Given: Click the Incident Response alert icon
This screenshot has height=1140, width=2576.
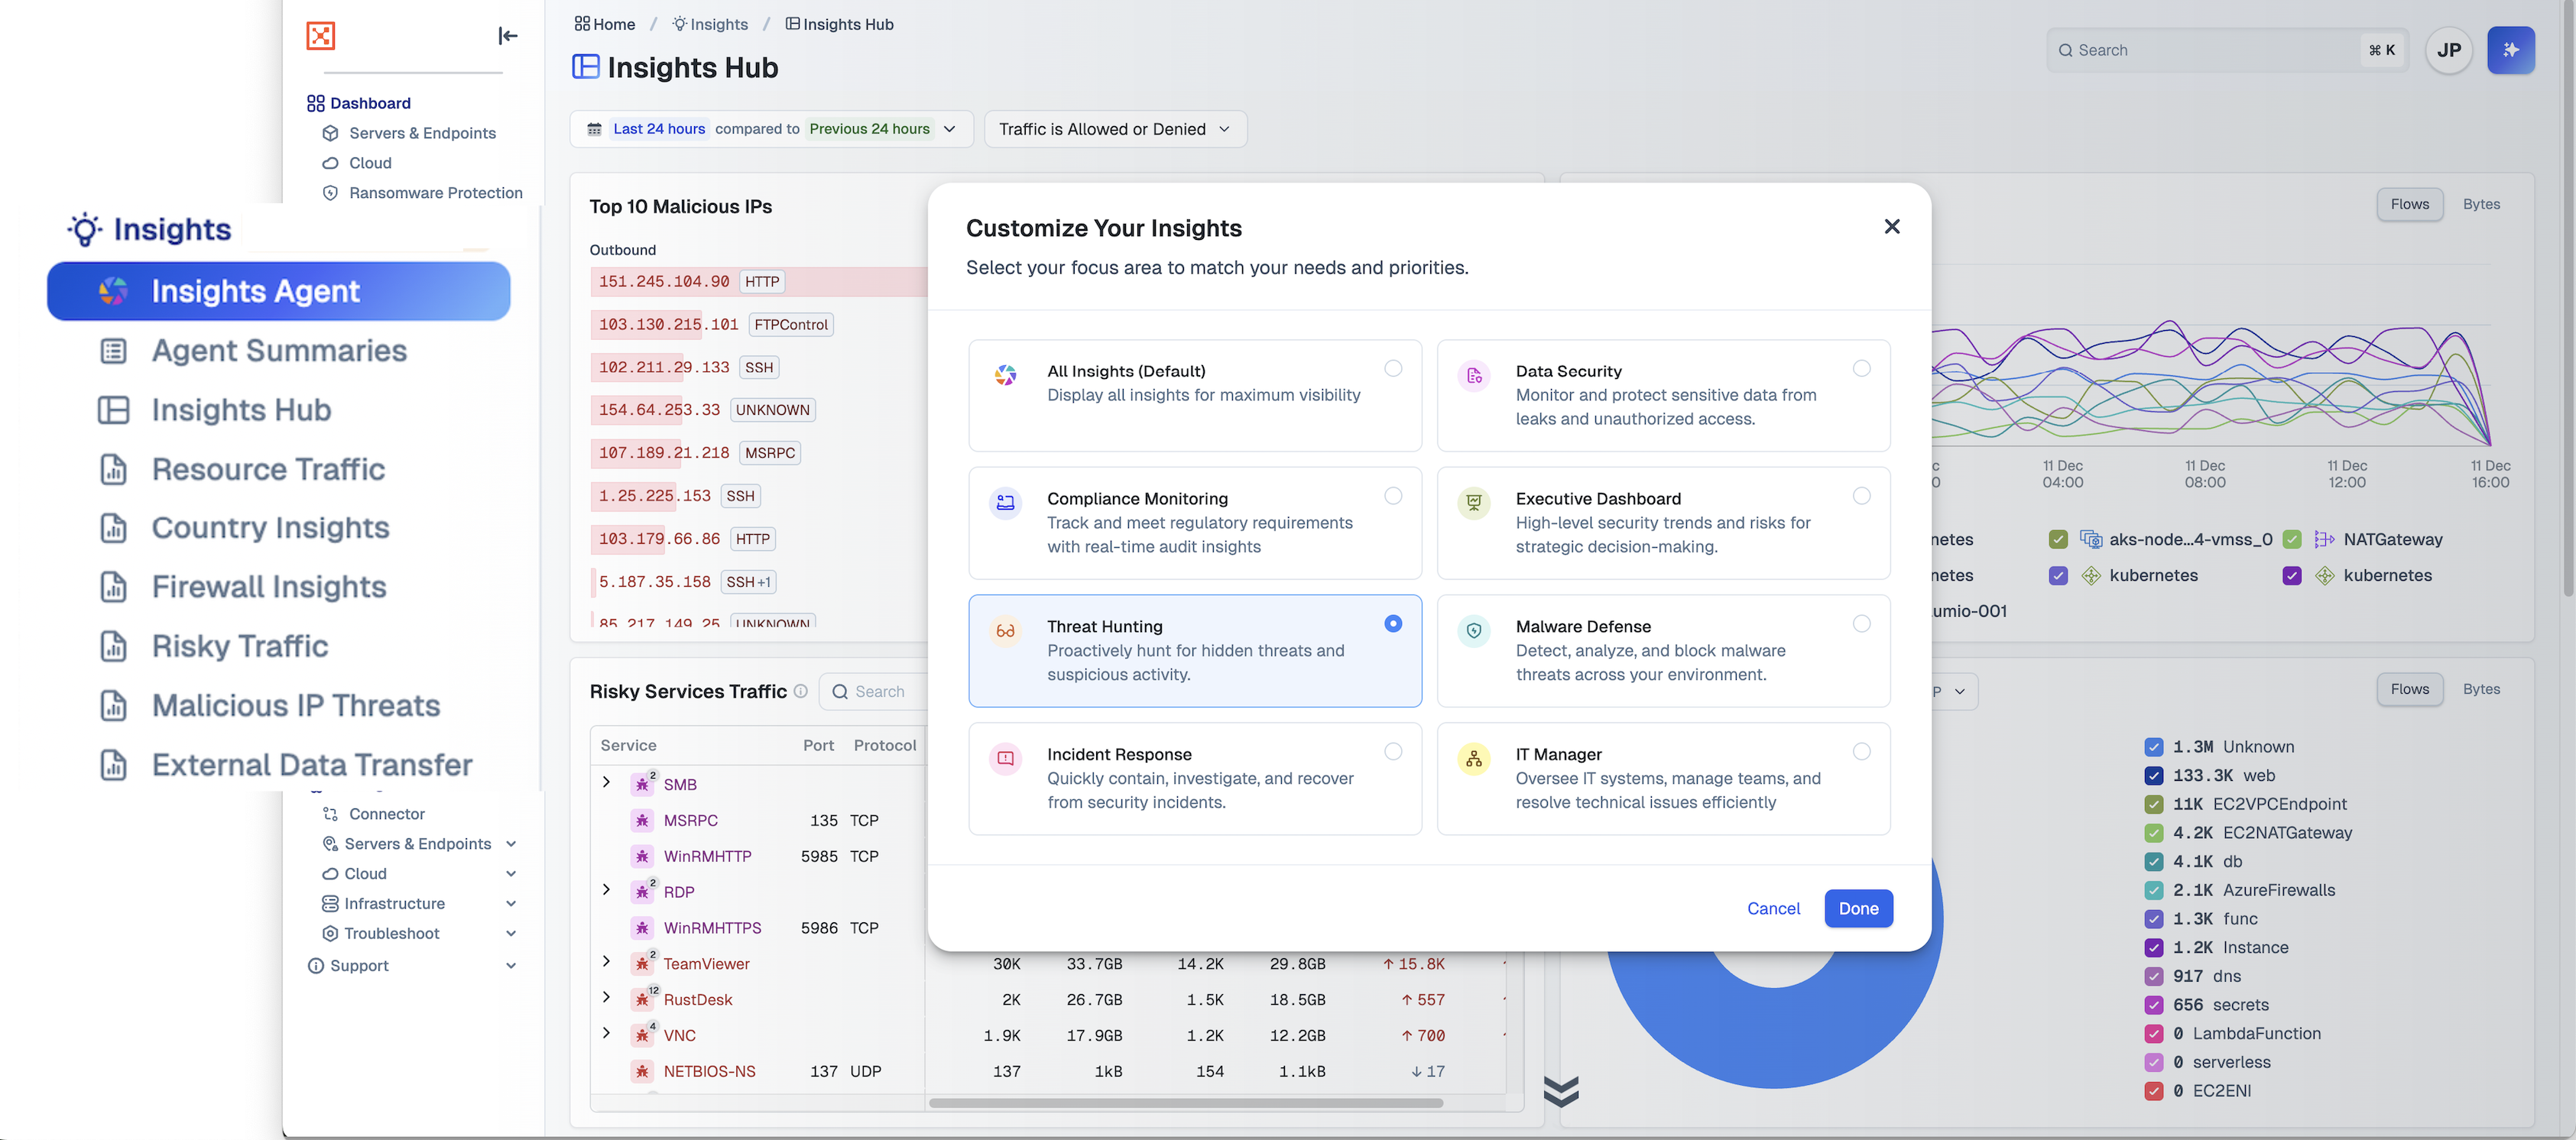Looking at the screenshot, I should click(1005, 759).
